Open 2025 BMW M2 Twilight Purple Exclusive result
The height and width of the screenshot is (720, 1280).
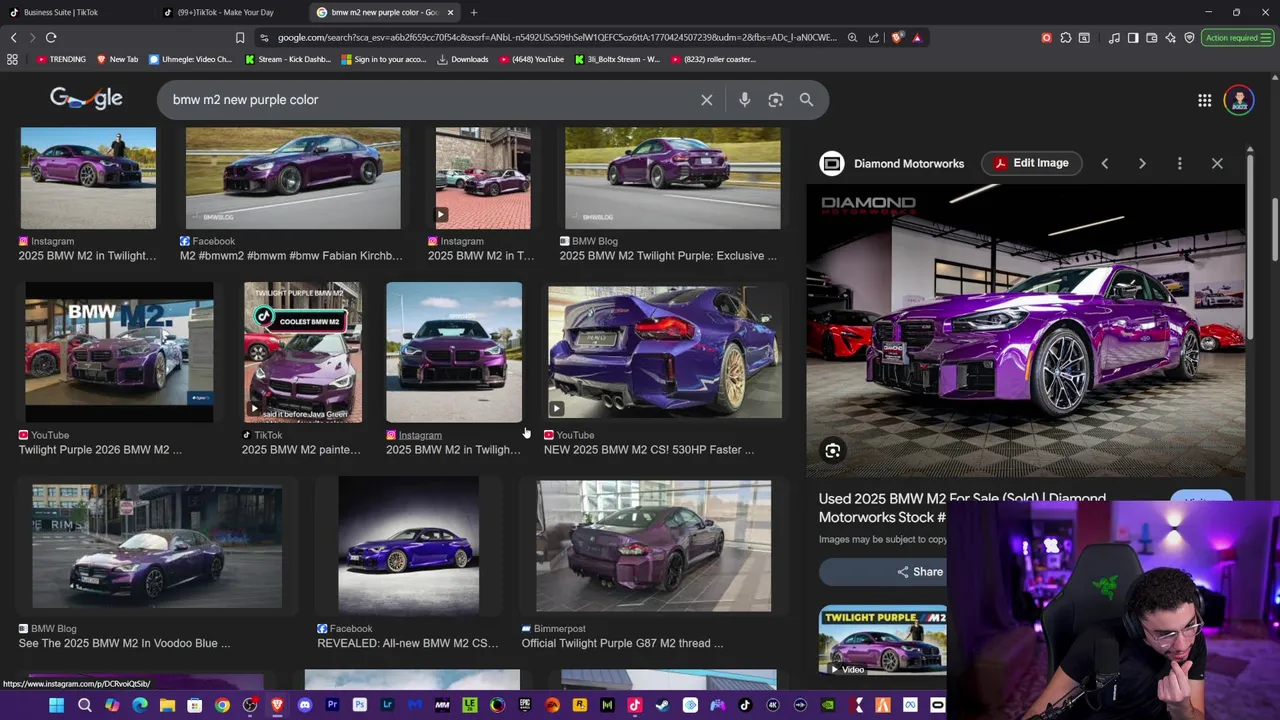(x=672, y=178)
